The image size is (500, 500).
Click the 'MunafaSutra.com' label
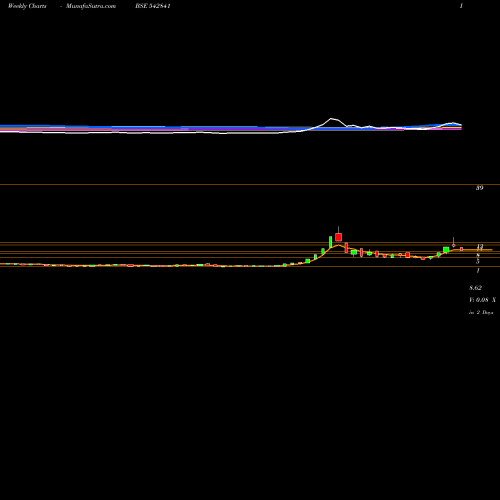[91, 6]
